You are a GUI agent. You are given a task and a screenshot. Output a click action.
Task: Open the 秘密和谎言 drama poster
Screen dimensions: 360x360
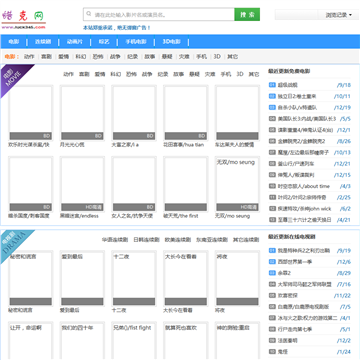tap(30, 279)
